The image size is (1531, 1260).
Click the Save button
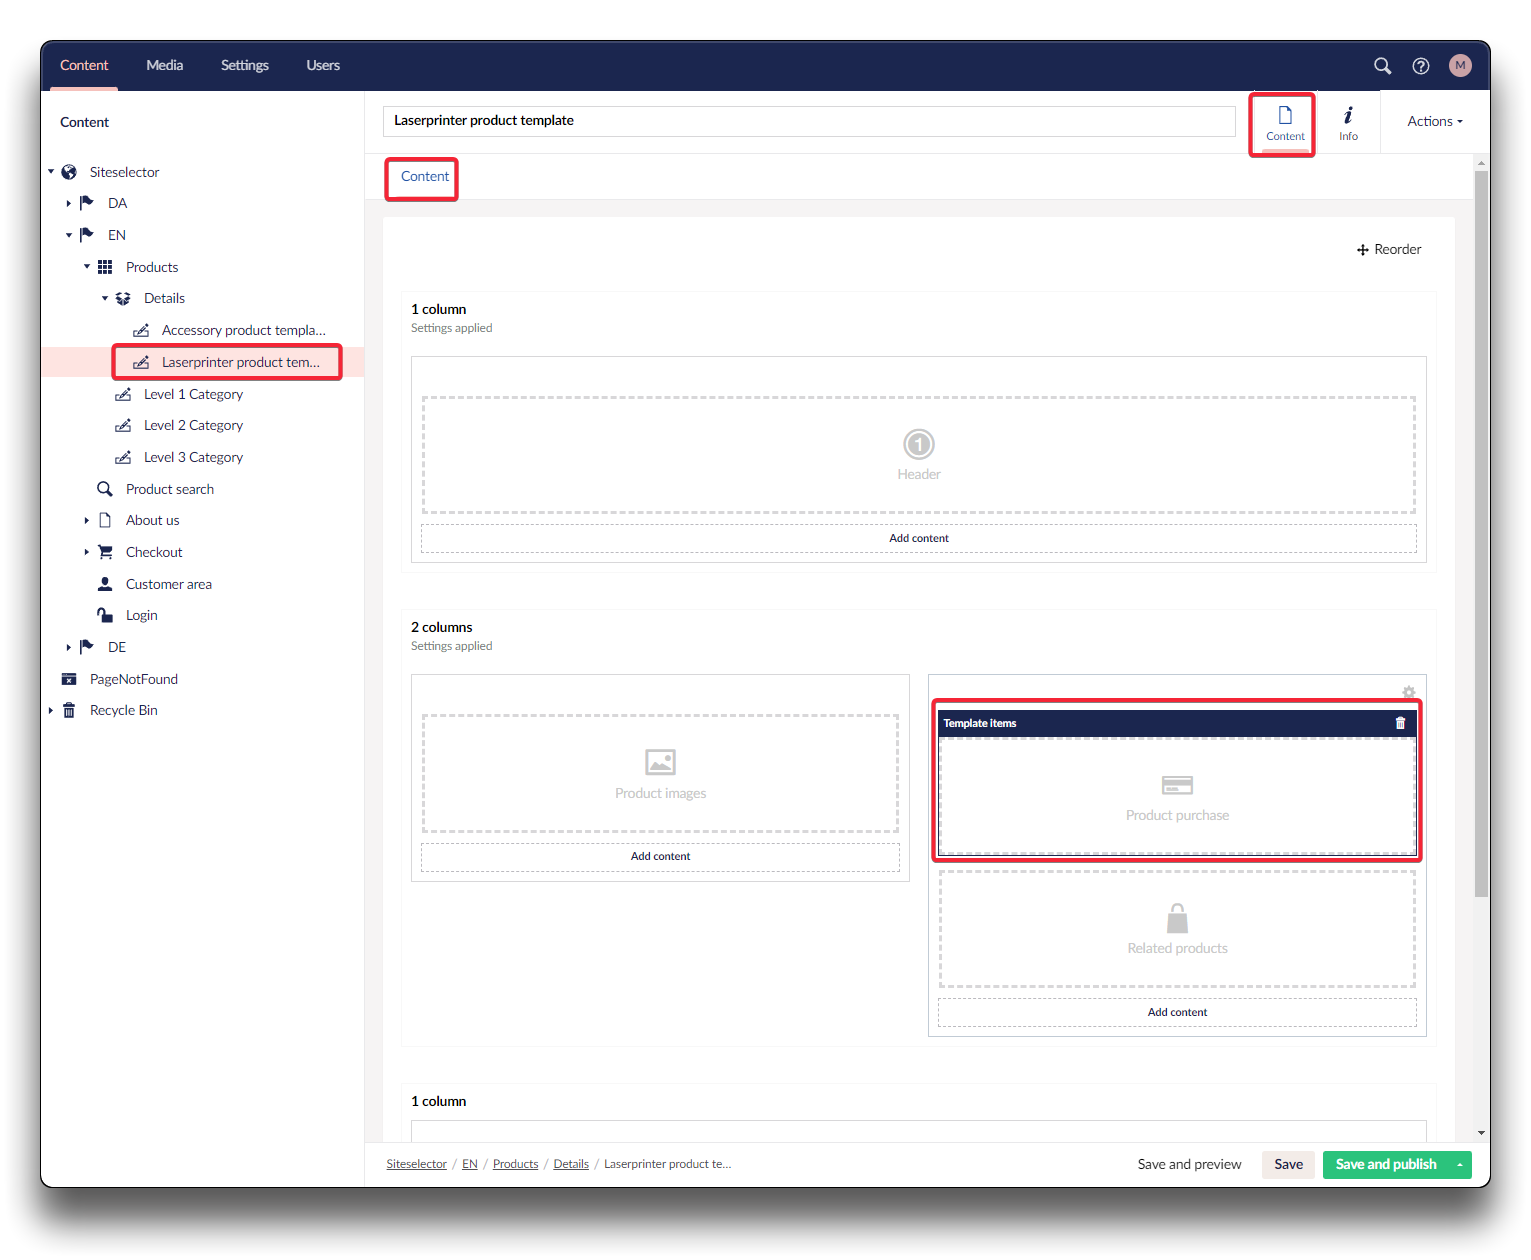[1288, 1165]
